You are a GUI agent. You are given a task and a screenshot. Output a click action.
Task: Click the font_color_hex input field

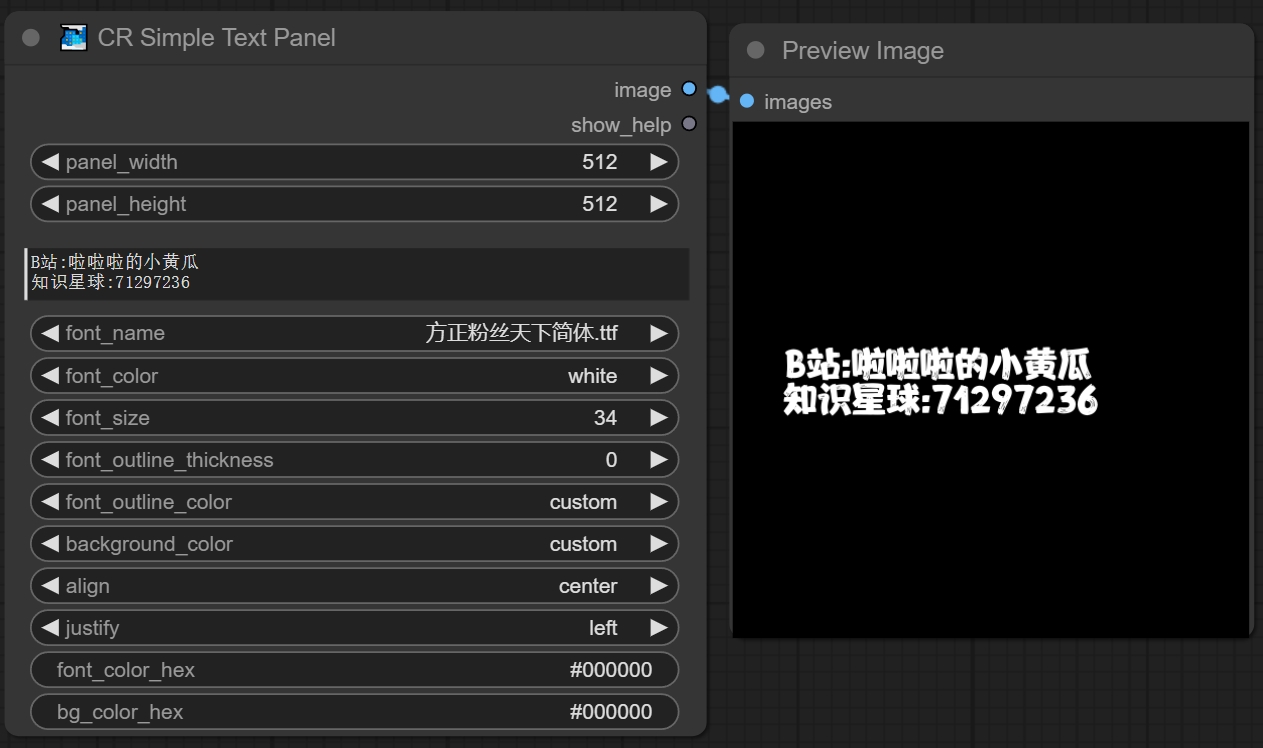(354, 670)
